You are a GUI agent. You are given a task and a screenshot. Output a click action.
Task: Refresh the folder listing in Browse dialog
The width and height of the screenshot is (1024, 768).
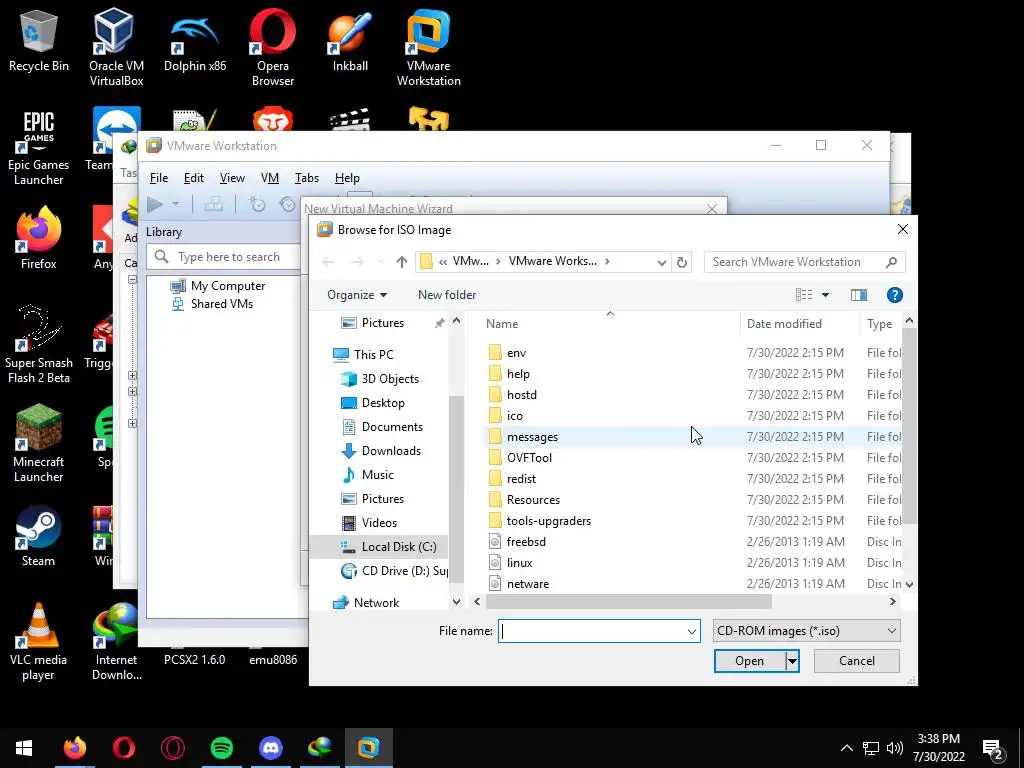(682, 262)
